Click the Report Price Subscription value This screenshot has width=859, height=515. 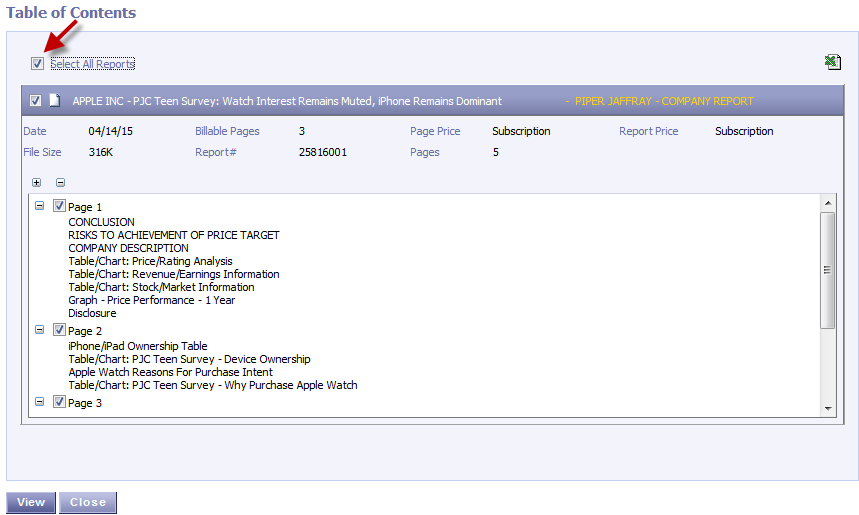(x=744, y=131)
